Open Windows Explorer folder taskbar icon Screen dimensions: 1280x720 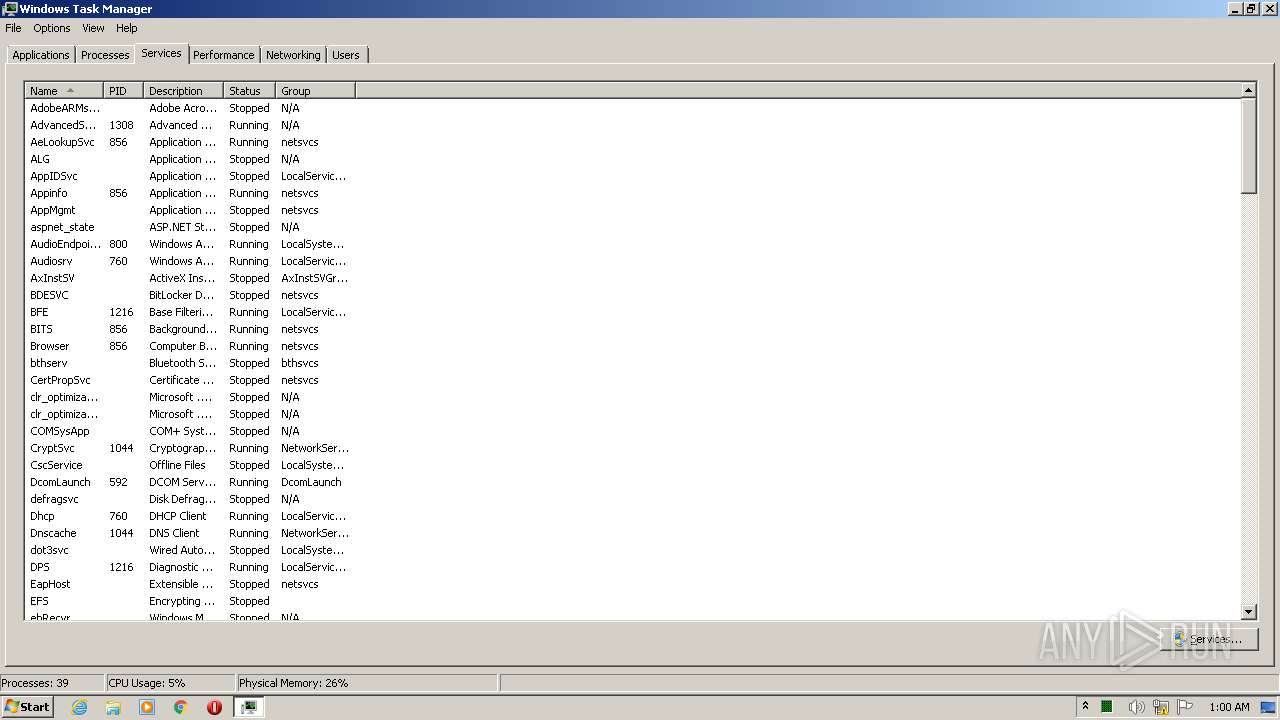(113, 707)
